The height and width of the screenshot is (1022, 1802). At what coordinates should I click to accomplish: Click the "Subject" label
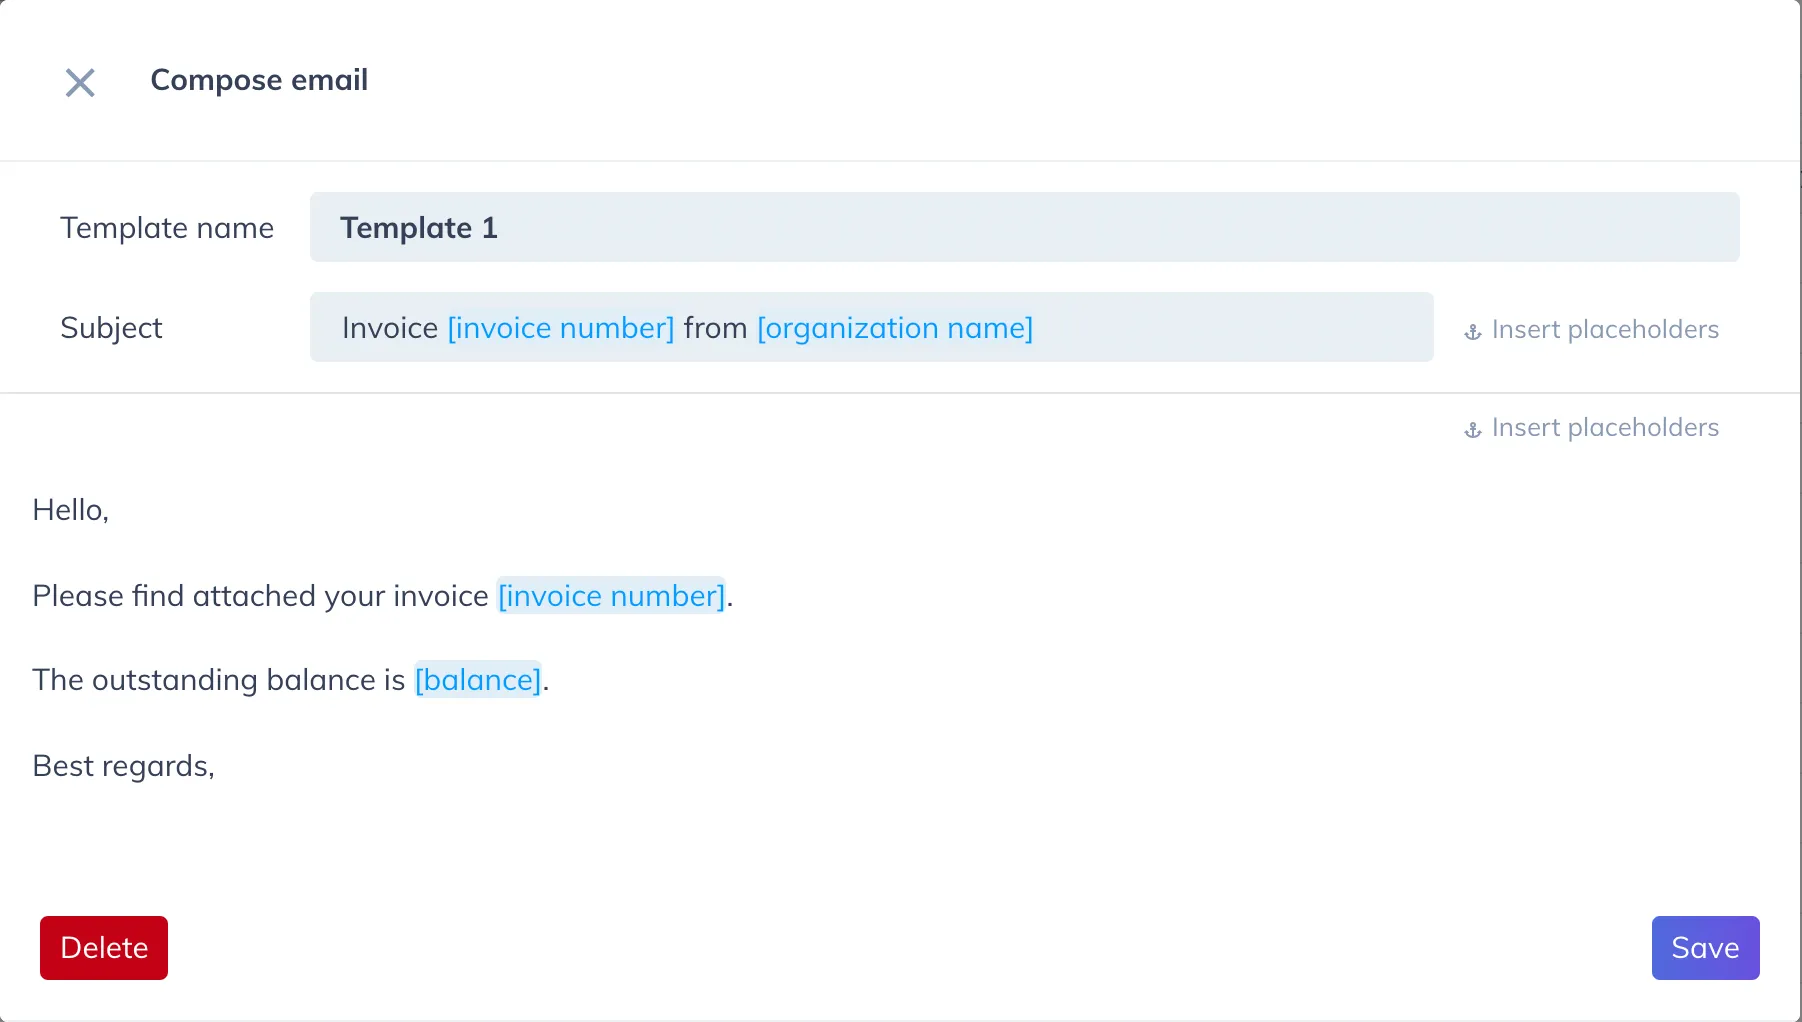tap(111, 328)
